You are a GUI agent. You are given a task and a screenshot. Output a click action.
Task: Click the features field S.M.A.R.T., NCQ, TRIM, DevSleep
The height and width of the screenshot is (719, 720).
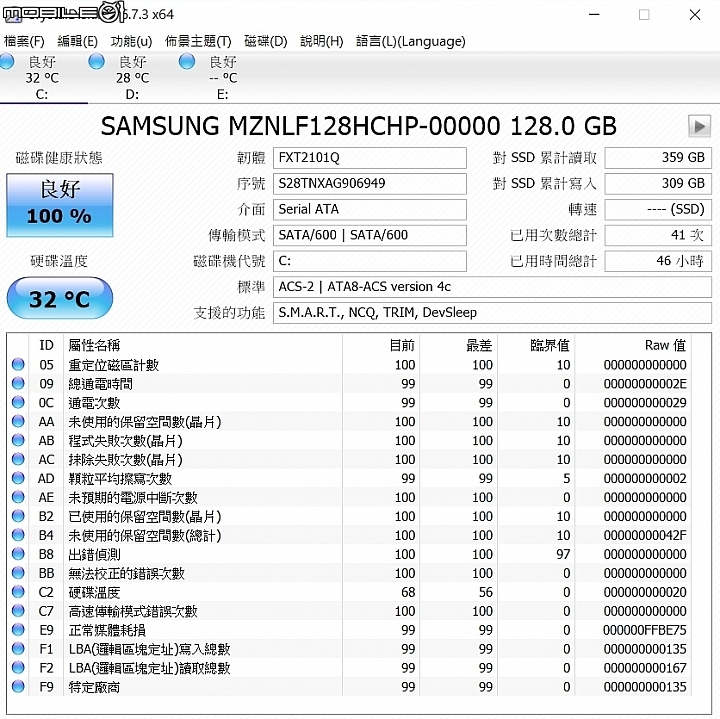pos(492,313)
